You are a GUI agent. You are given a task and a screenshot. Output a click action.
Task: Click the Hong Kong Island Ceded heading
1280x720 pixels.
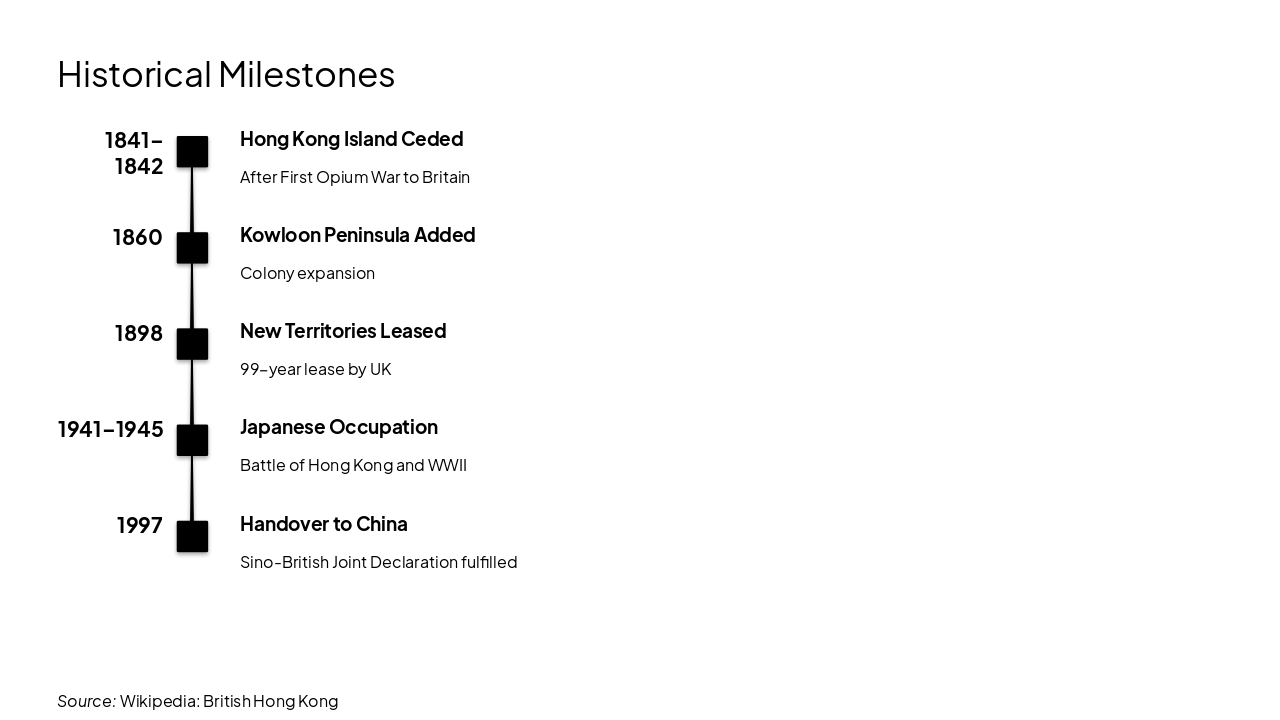coord(351,139)
